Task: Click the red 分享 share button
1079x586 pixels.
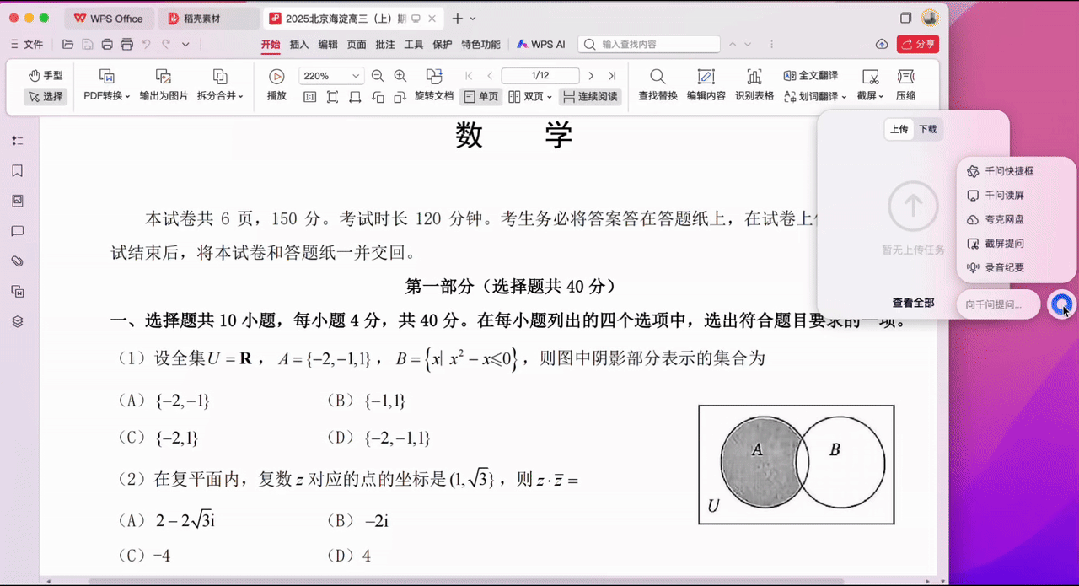Action: 918,44
